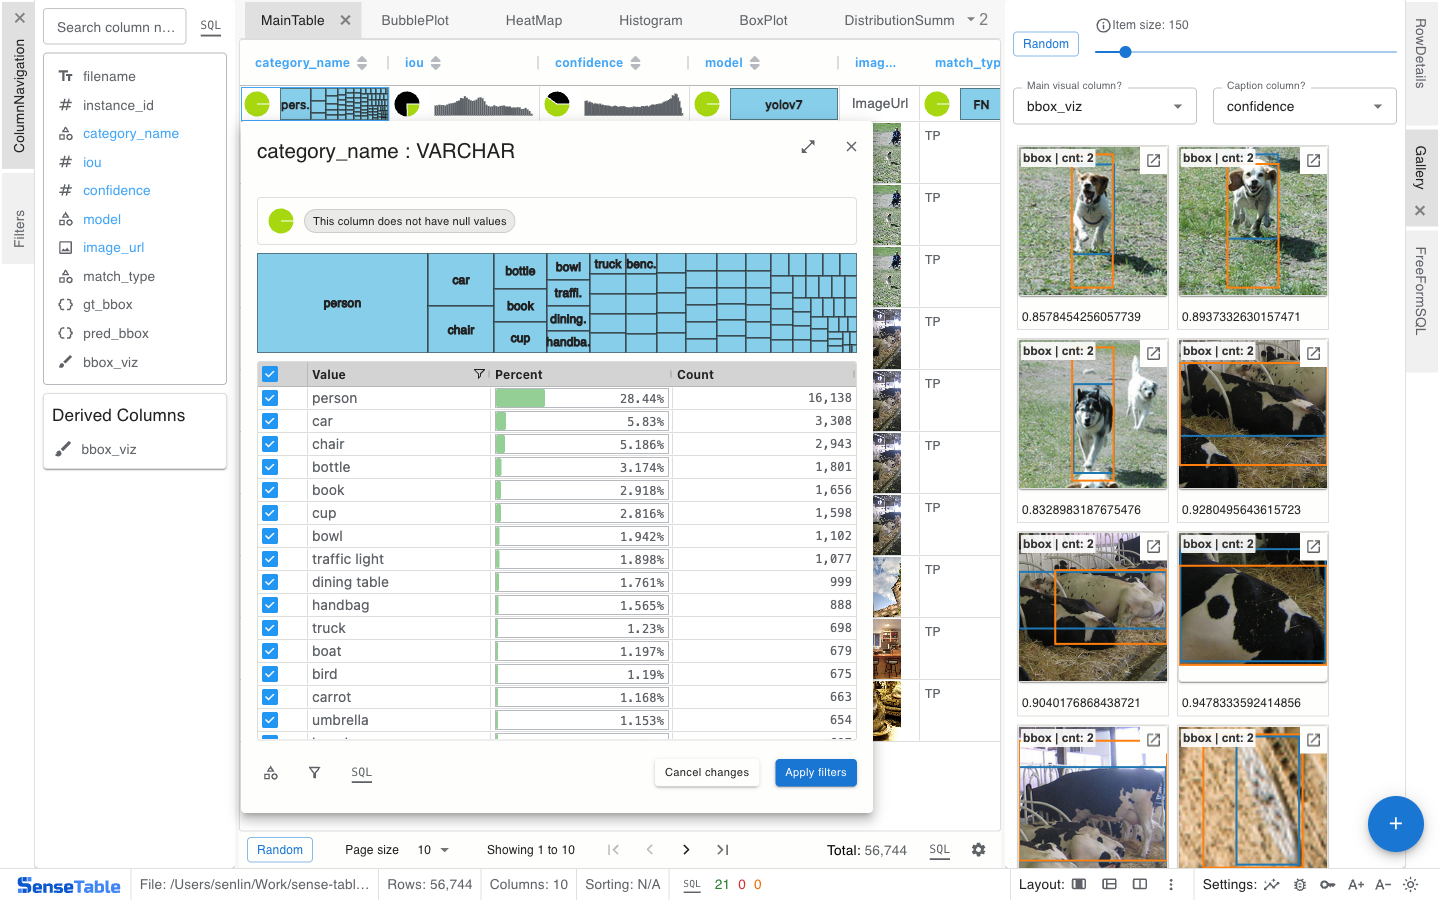Click the filter funnel icon in dialog footer

point(314,773)
